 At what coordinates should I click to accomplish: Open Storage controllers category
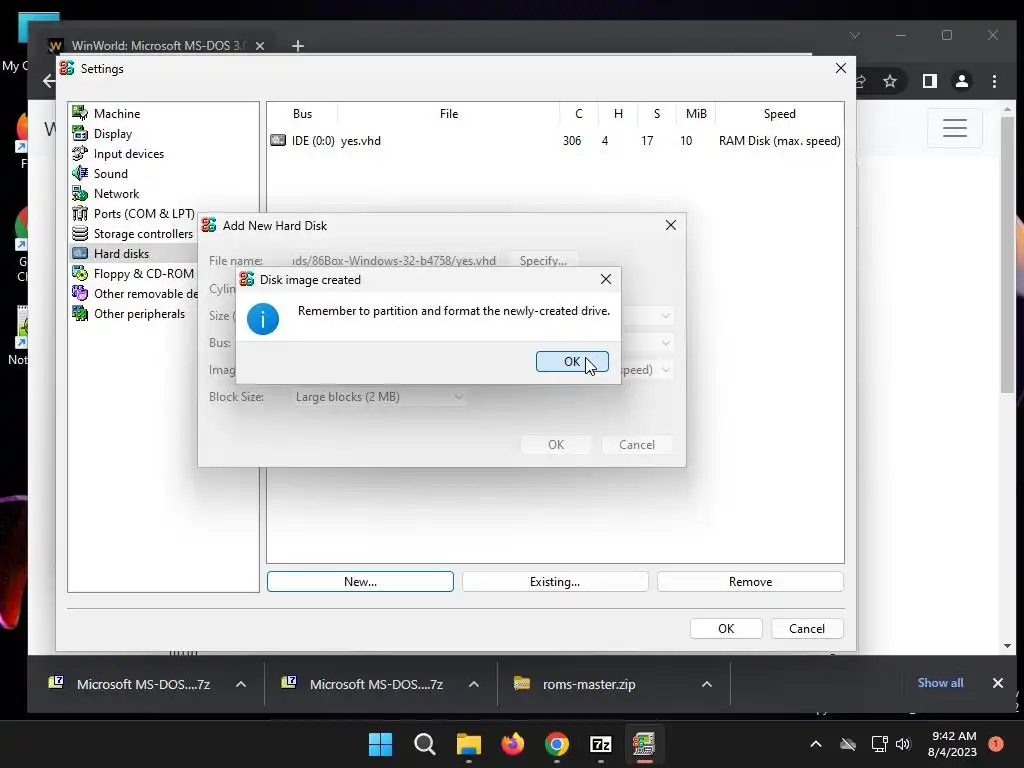click(x=143, y=234)
